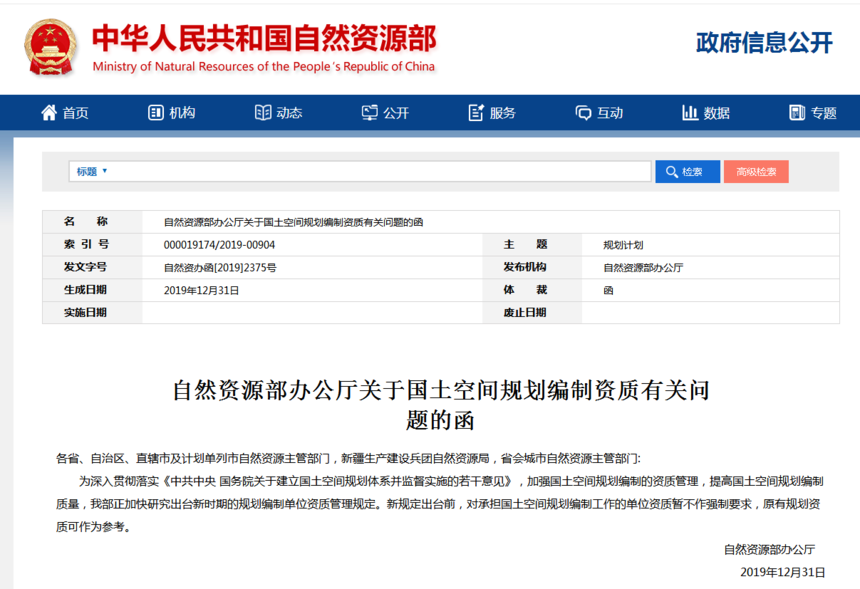The image size is (860, 589).
Task: Open the 首页 navigation item
Action: point(65,112)
